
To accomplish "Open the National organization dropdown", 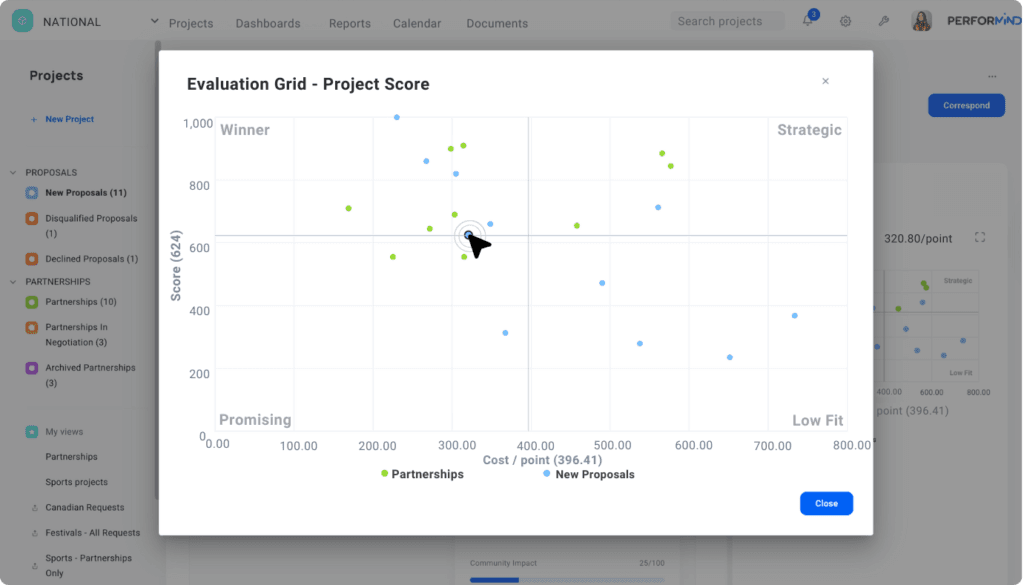I will tap(154, 21).
